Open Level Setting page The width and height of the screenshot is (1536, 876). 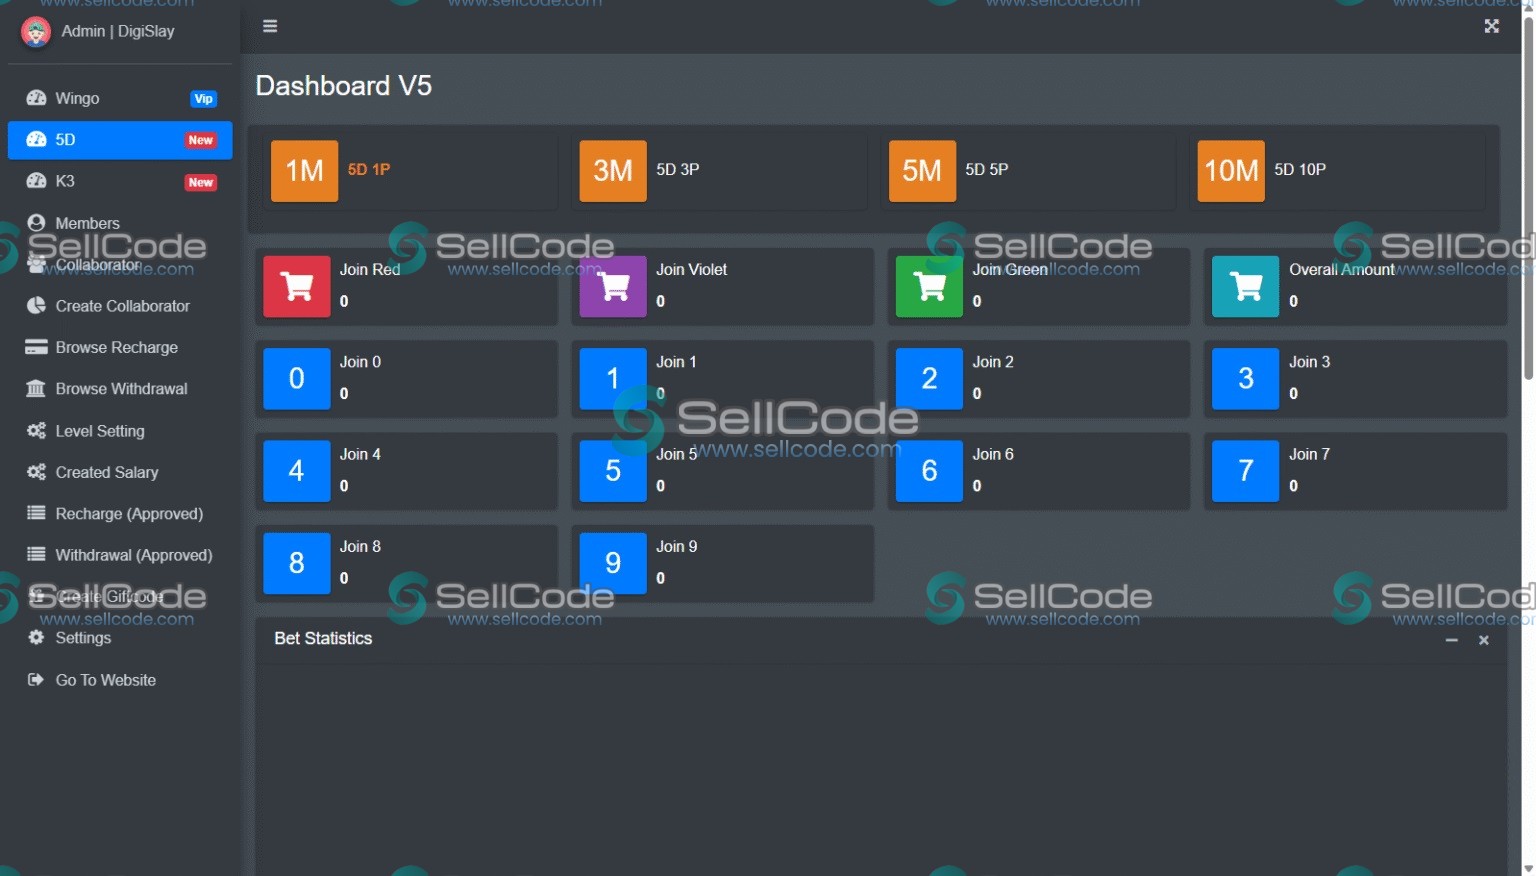pyautogui.click(x=120, y=431)
